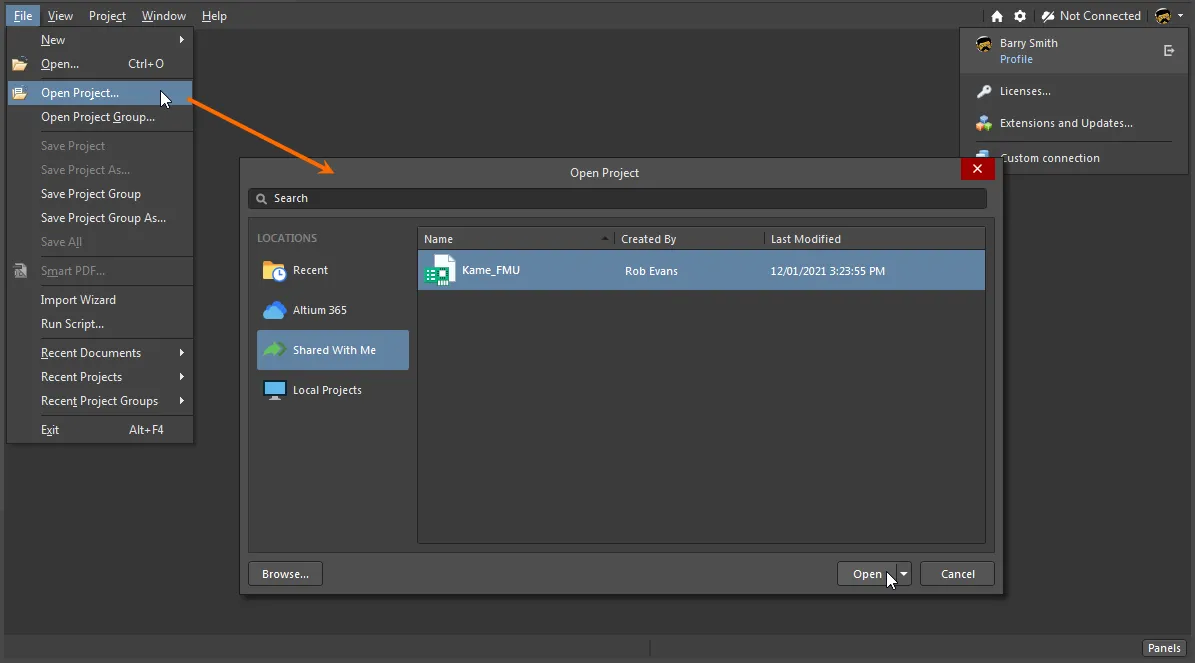Expand the user account dropdown arrow
The width and height of the screenshot is (1195, 663).
[1181, 16]
